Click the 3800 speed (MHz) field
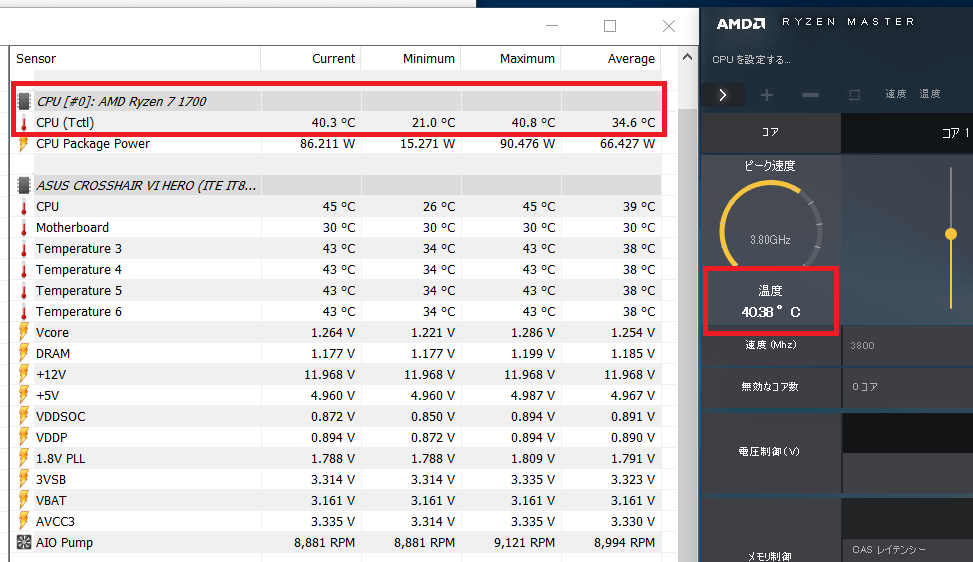Image resolution: width=973 pixels, height=562 pixels. [907, 346]
